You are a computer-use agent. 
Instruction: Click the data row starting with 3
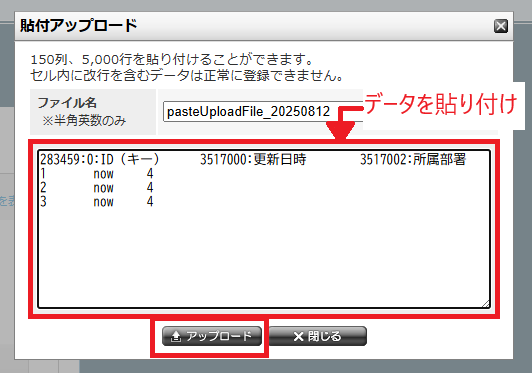97,202
